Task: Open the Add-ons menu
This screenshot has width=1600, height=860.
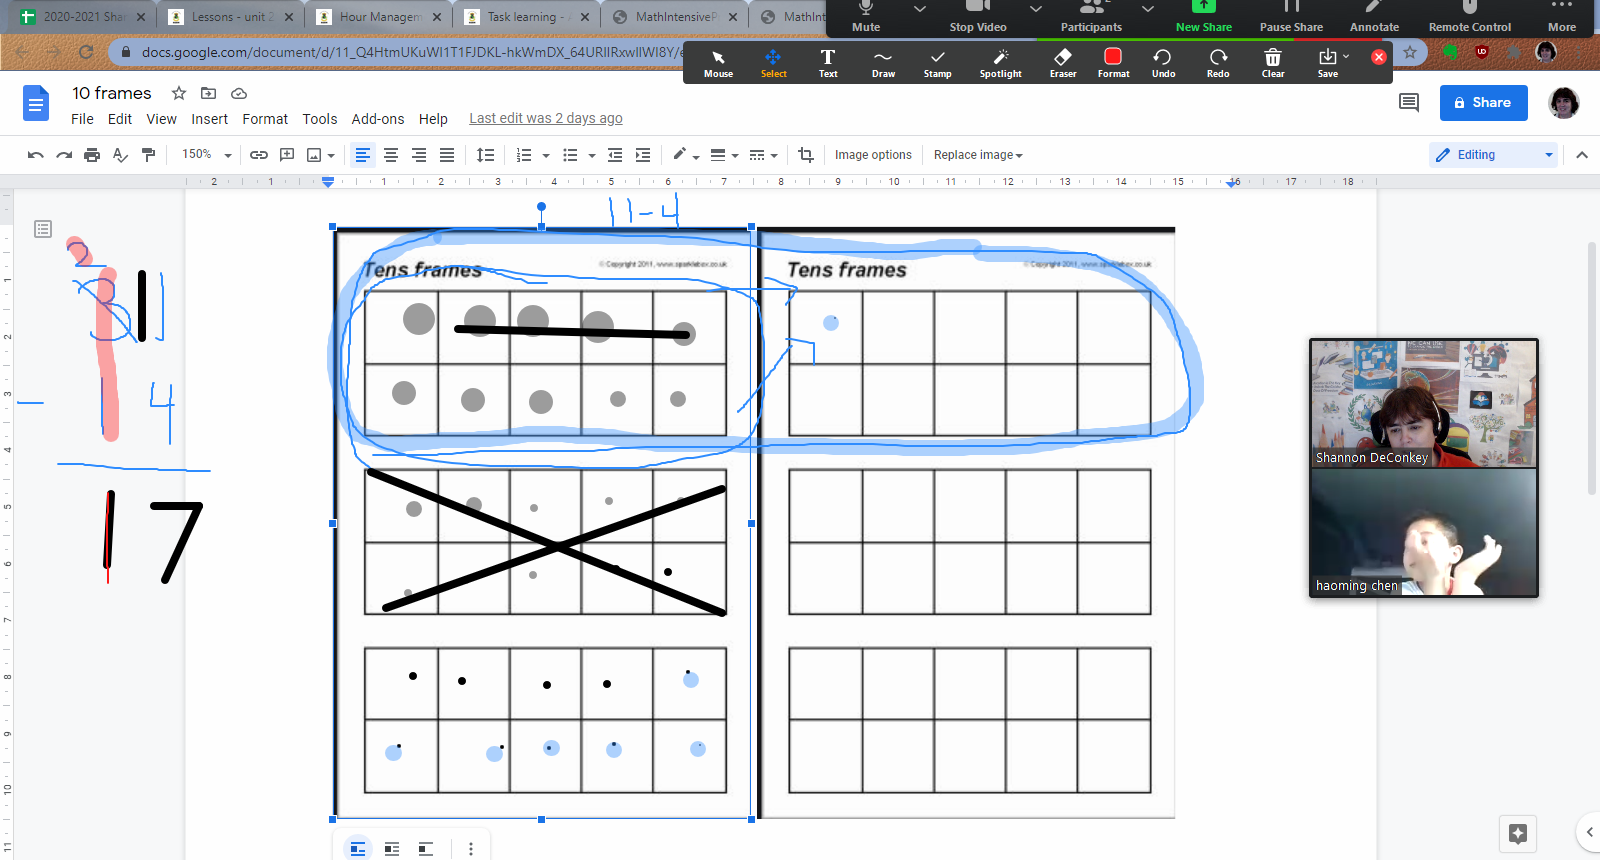Action: 378,119
